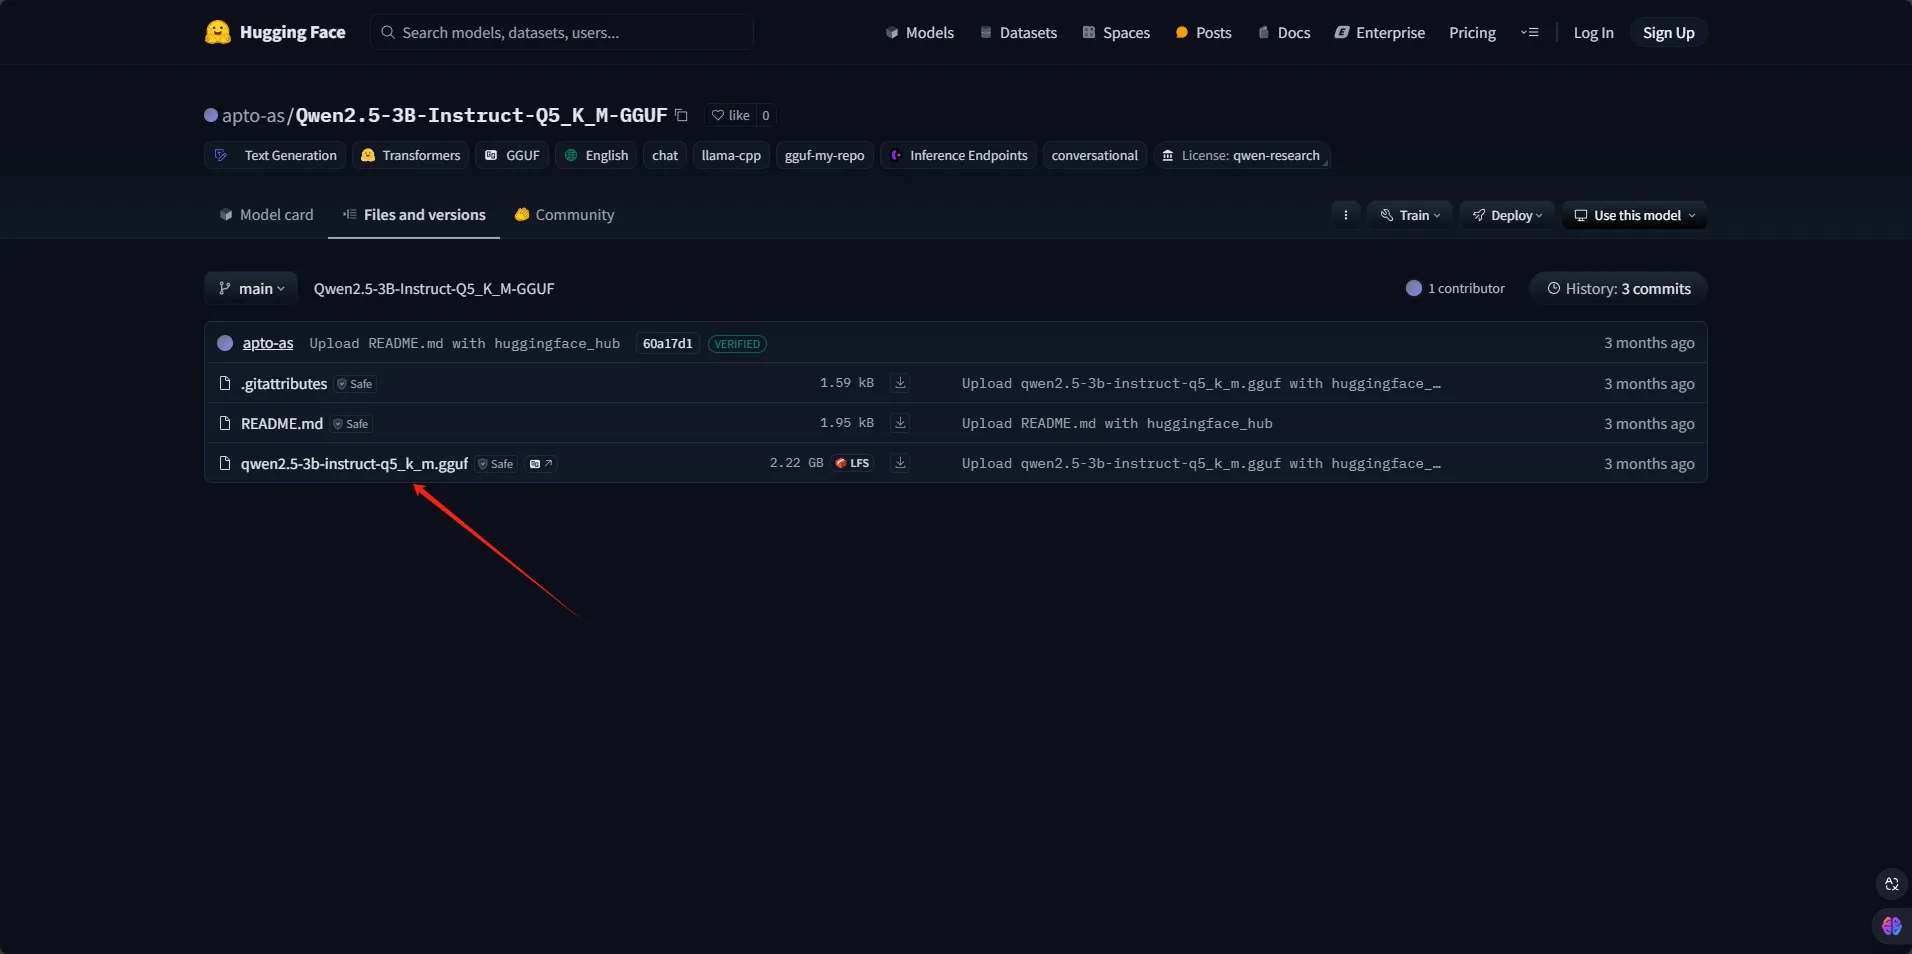Click 3 months ago in the README.md row
Screen dimensions: 1912x954
[x=1649, y=424]
